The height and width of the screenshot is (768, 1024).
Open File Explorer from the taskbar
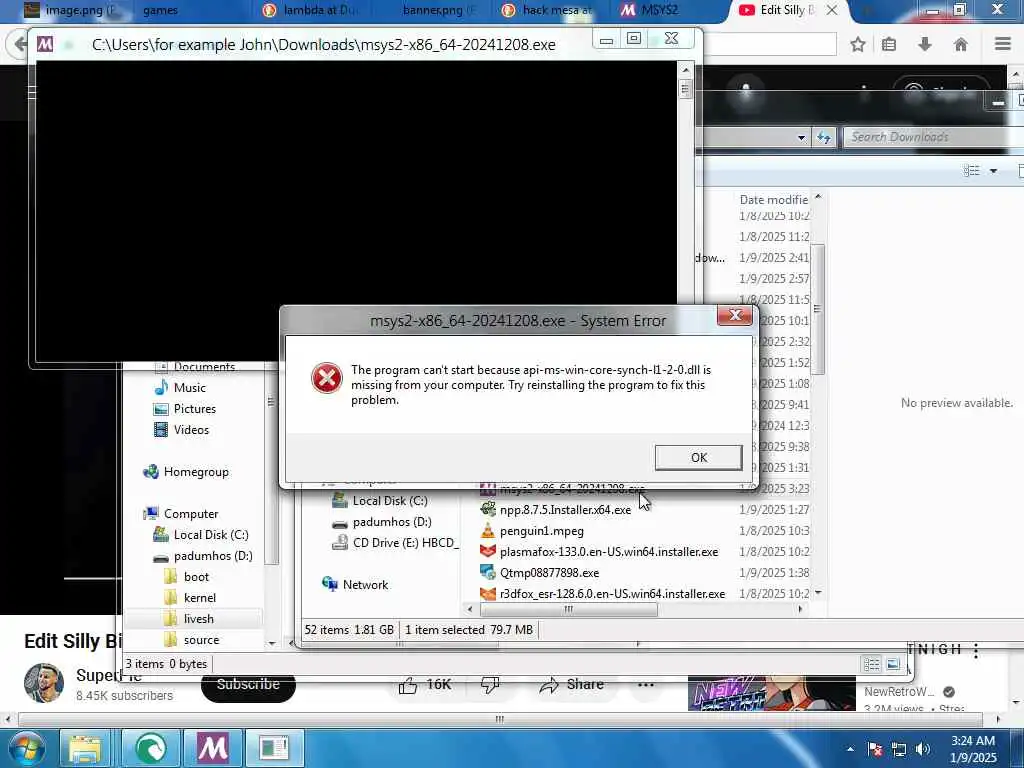click(x=85, y=748)
